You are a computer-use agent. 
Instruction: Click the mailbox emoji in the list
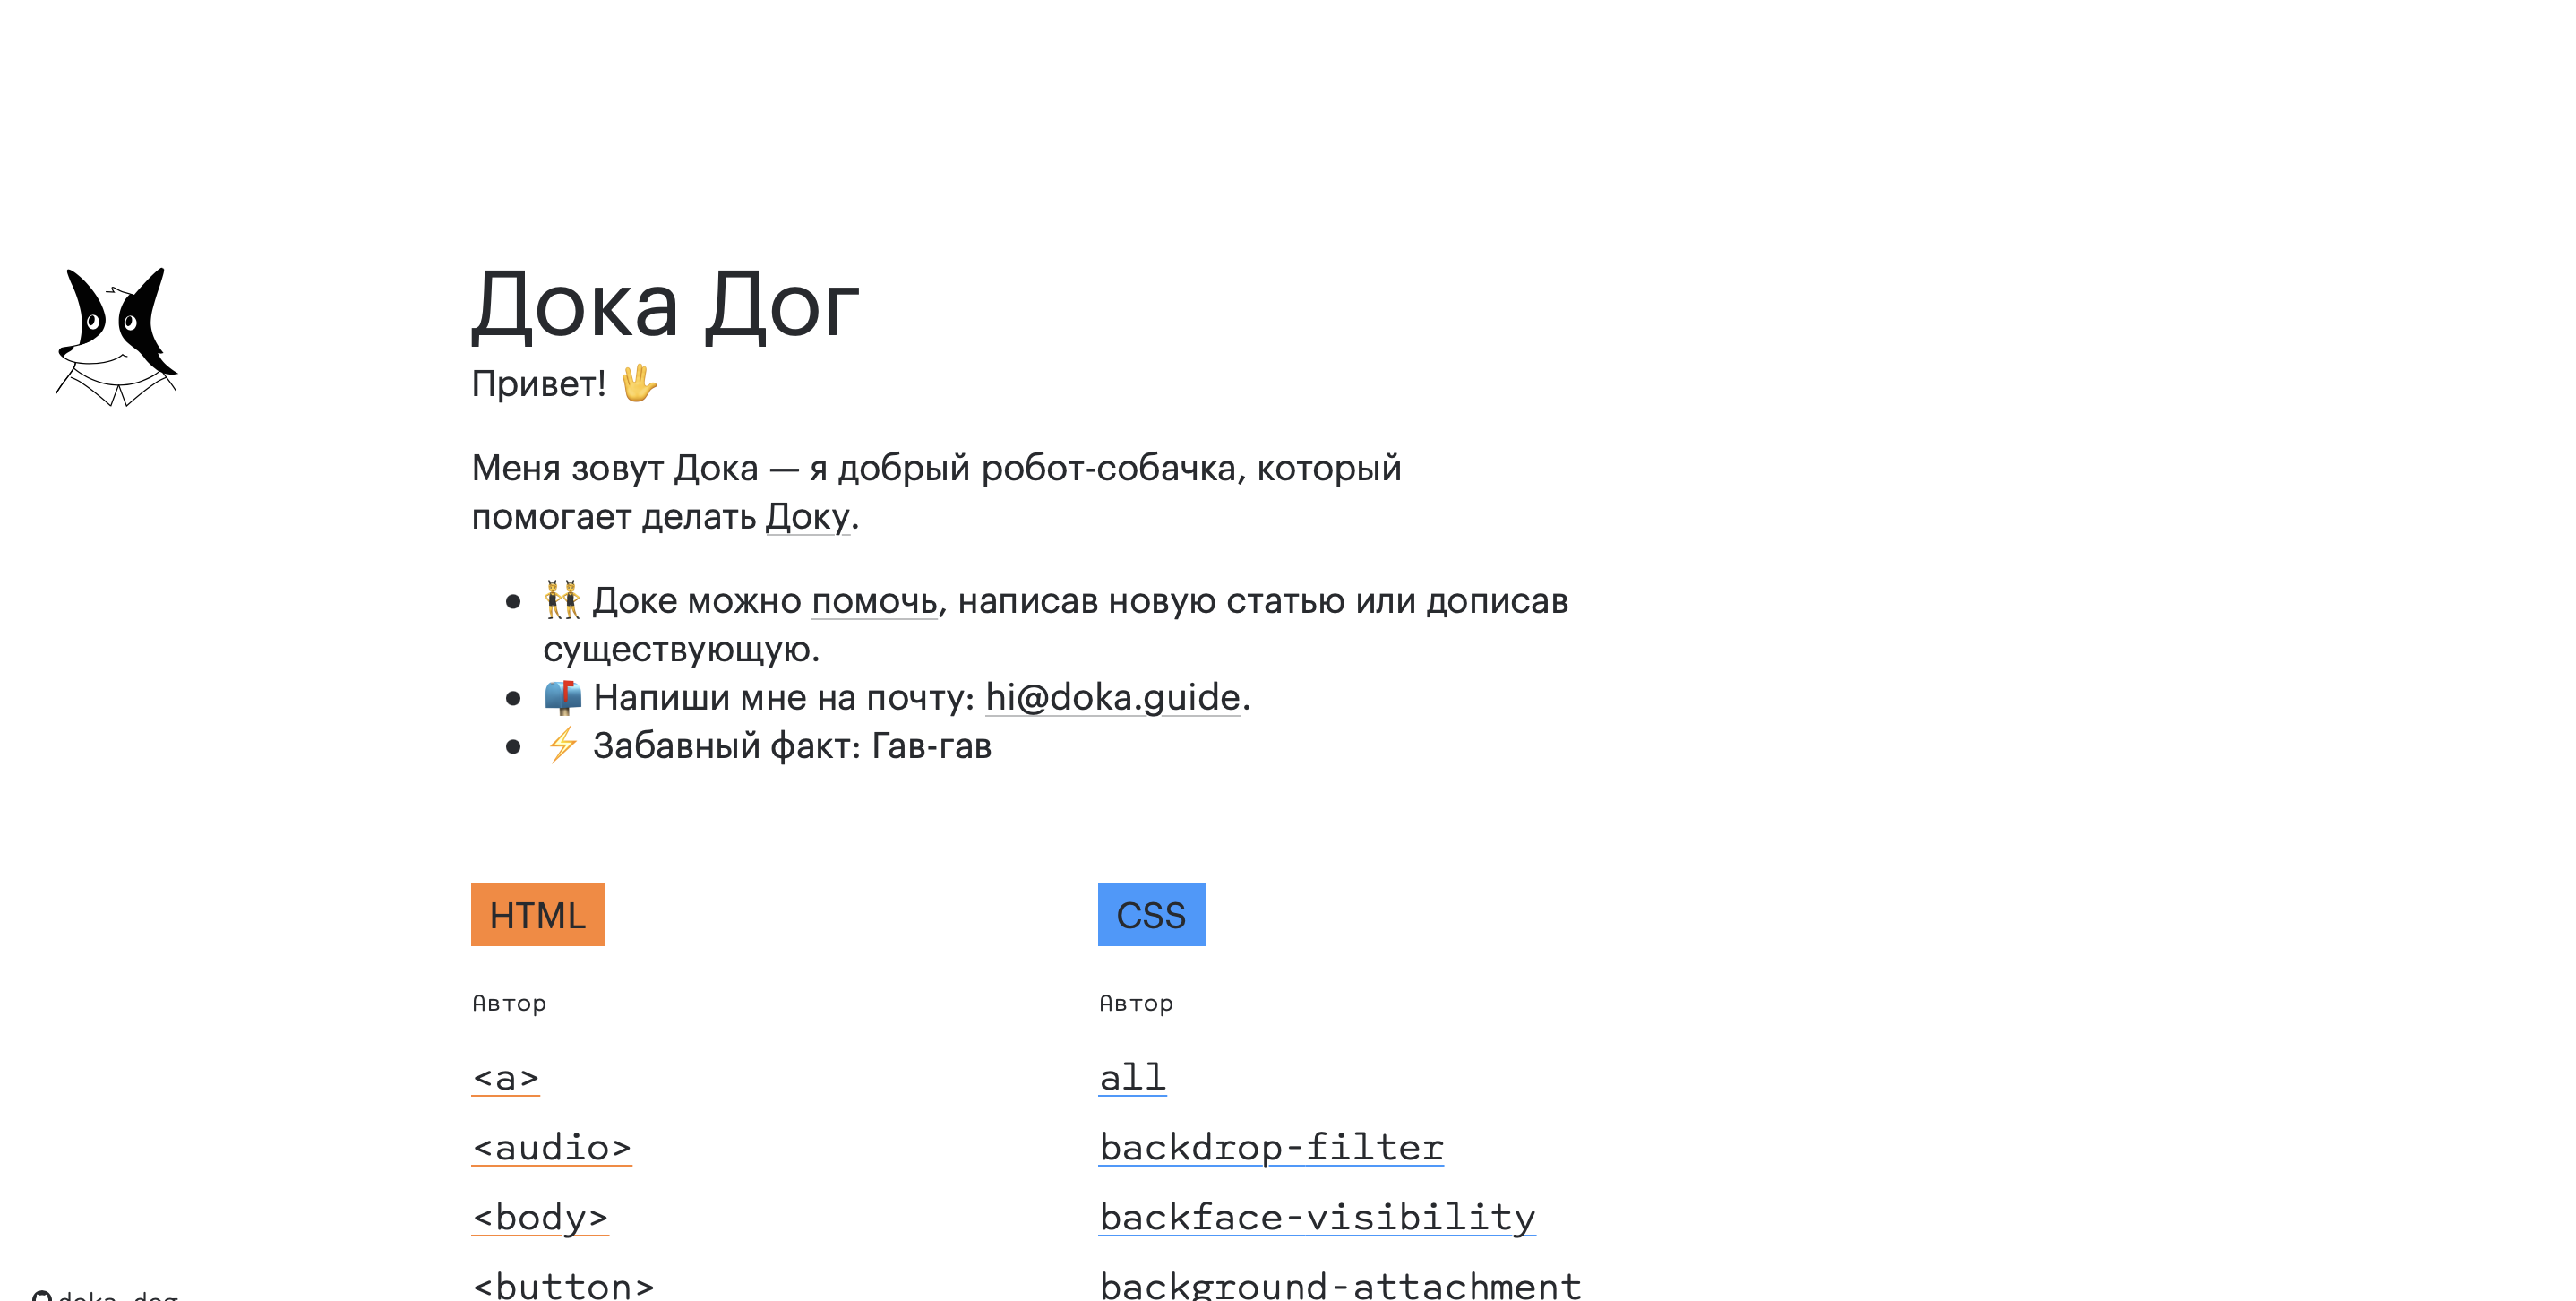(x=563, y=697)
